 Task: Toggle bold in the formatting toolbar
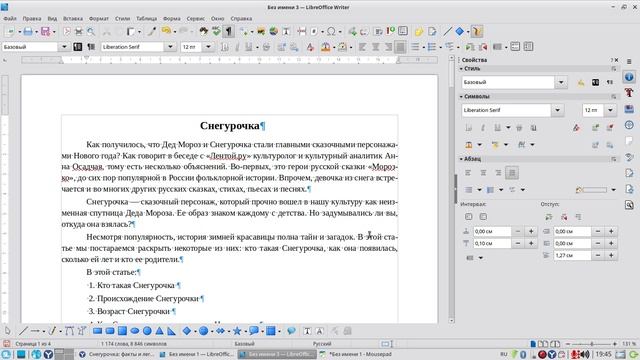point(224,47)
